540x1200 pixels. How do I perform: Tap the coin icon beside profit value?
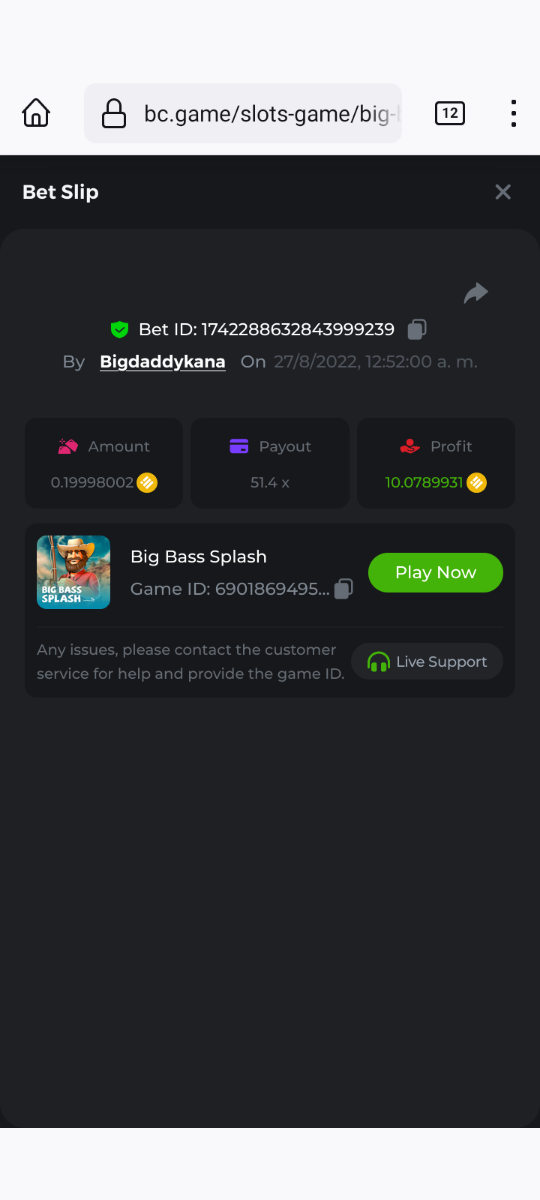click(x=477, y=482)
